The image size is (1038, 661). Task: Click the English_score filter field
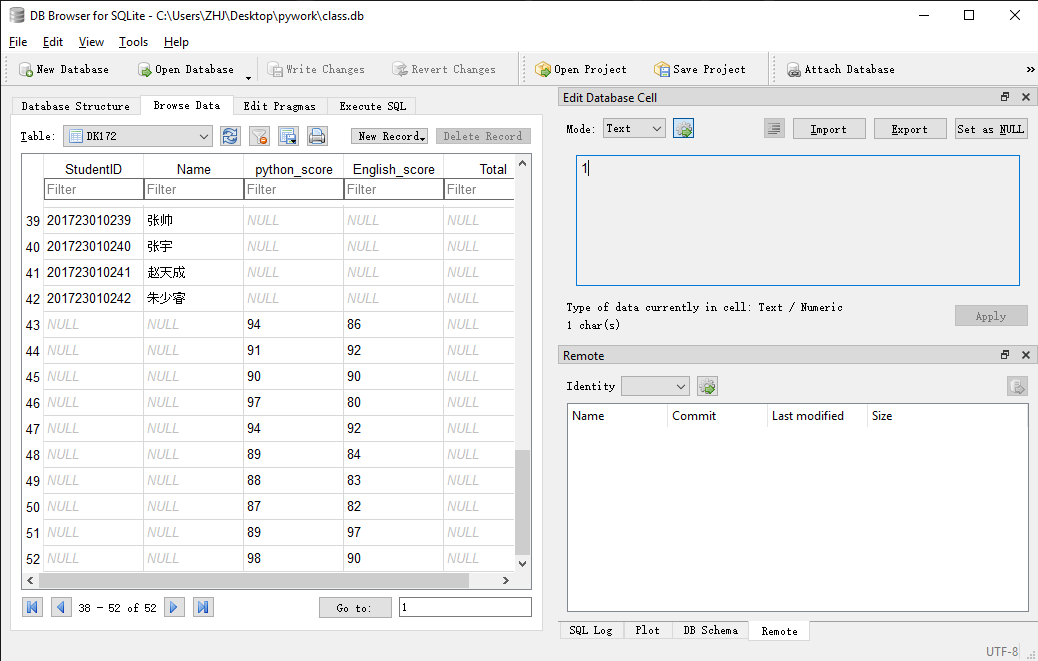(x=394, y=189)
